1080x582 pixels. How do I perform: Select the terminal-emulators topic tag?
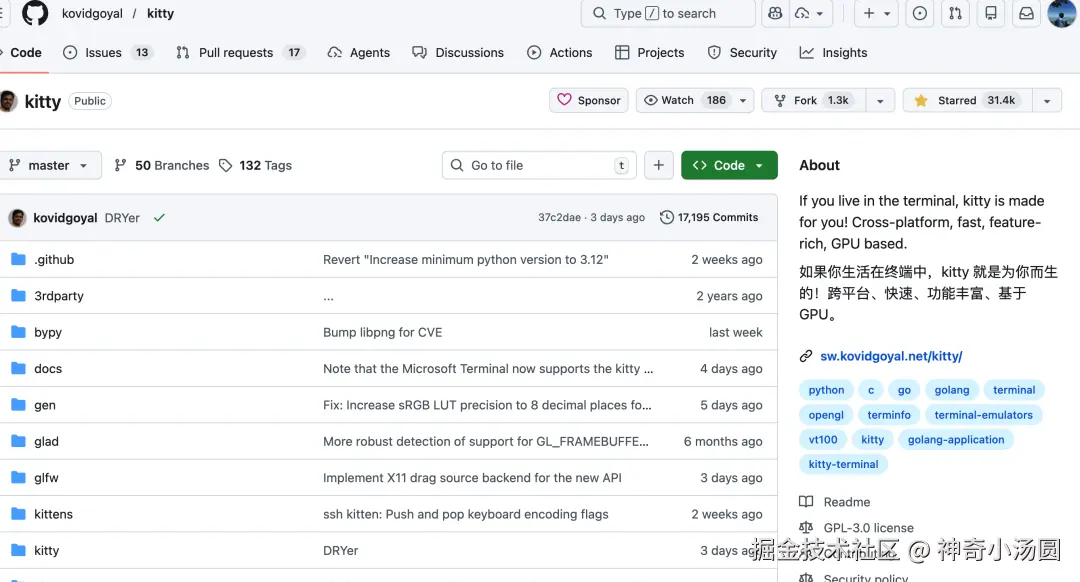(x=984, y=415)
